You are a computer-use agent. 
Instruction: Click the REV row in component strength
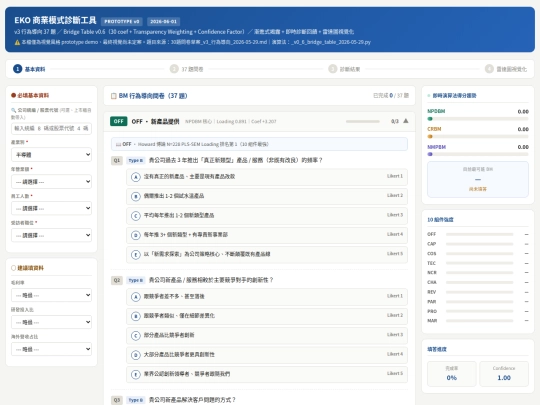(478, 292)
